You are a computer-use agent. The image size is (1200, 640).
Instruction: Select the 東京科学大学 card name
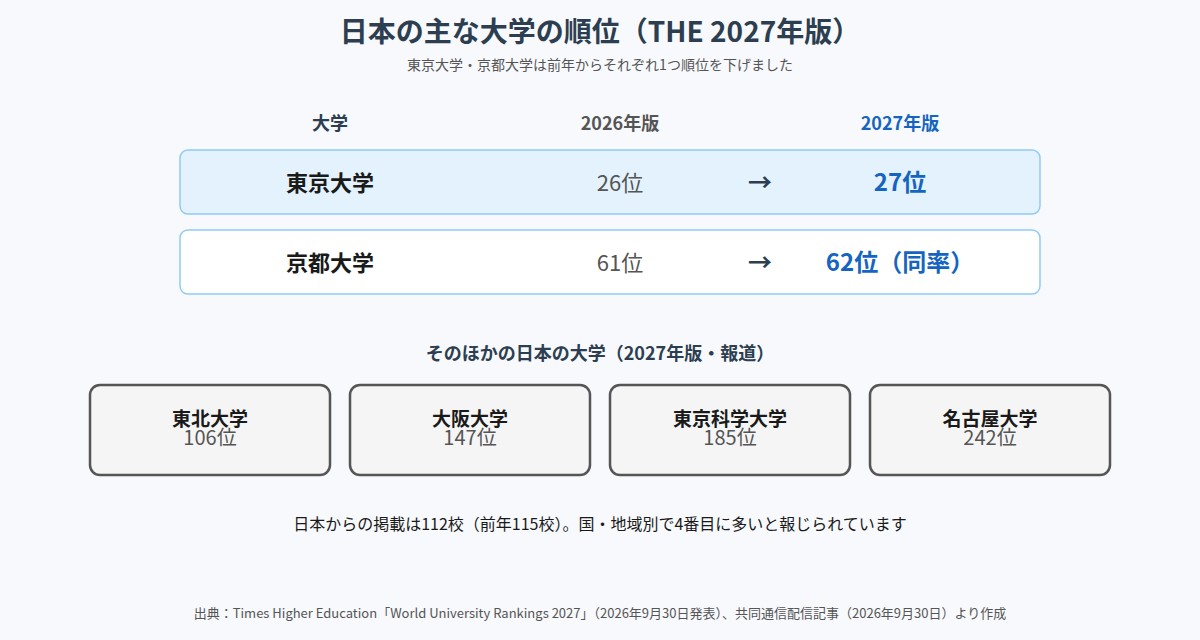pyautogui.click(x=730, y=419)
